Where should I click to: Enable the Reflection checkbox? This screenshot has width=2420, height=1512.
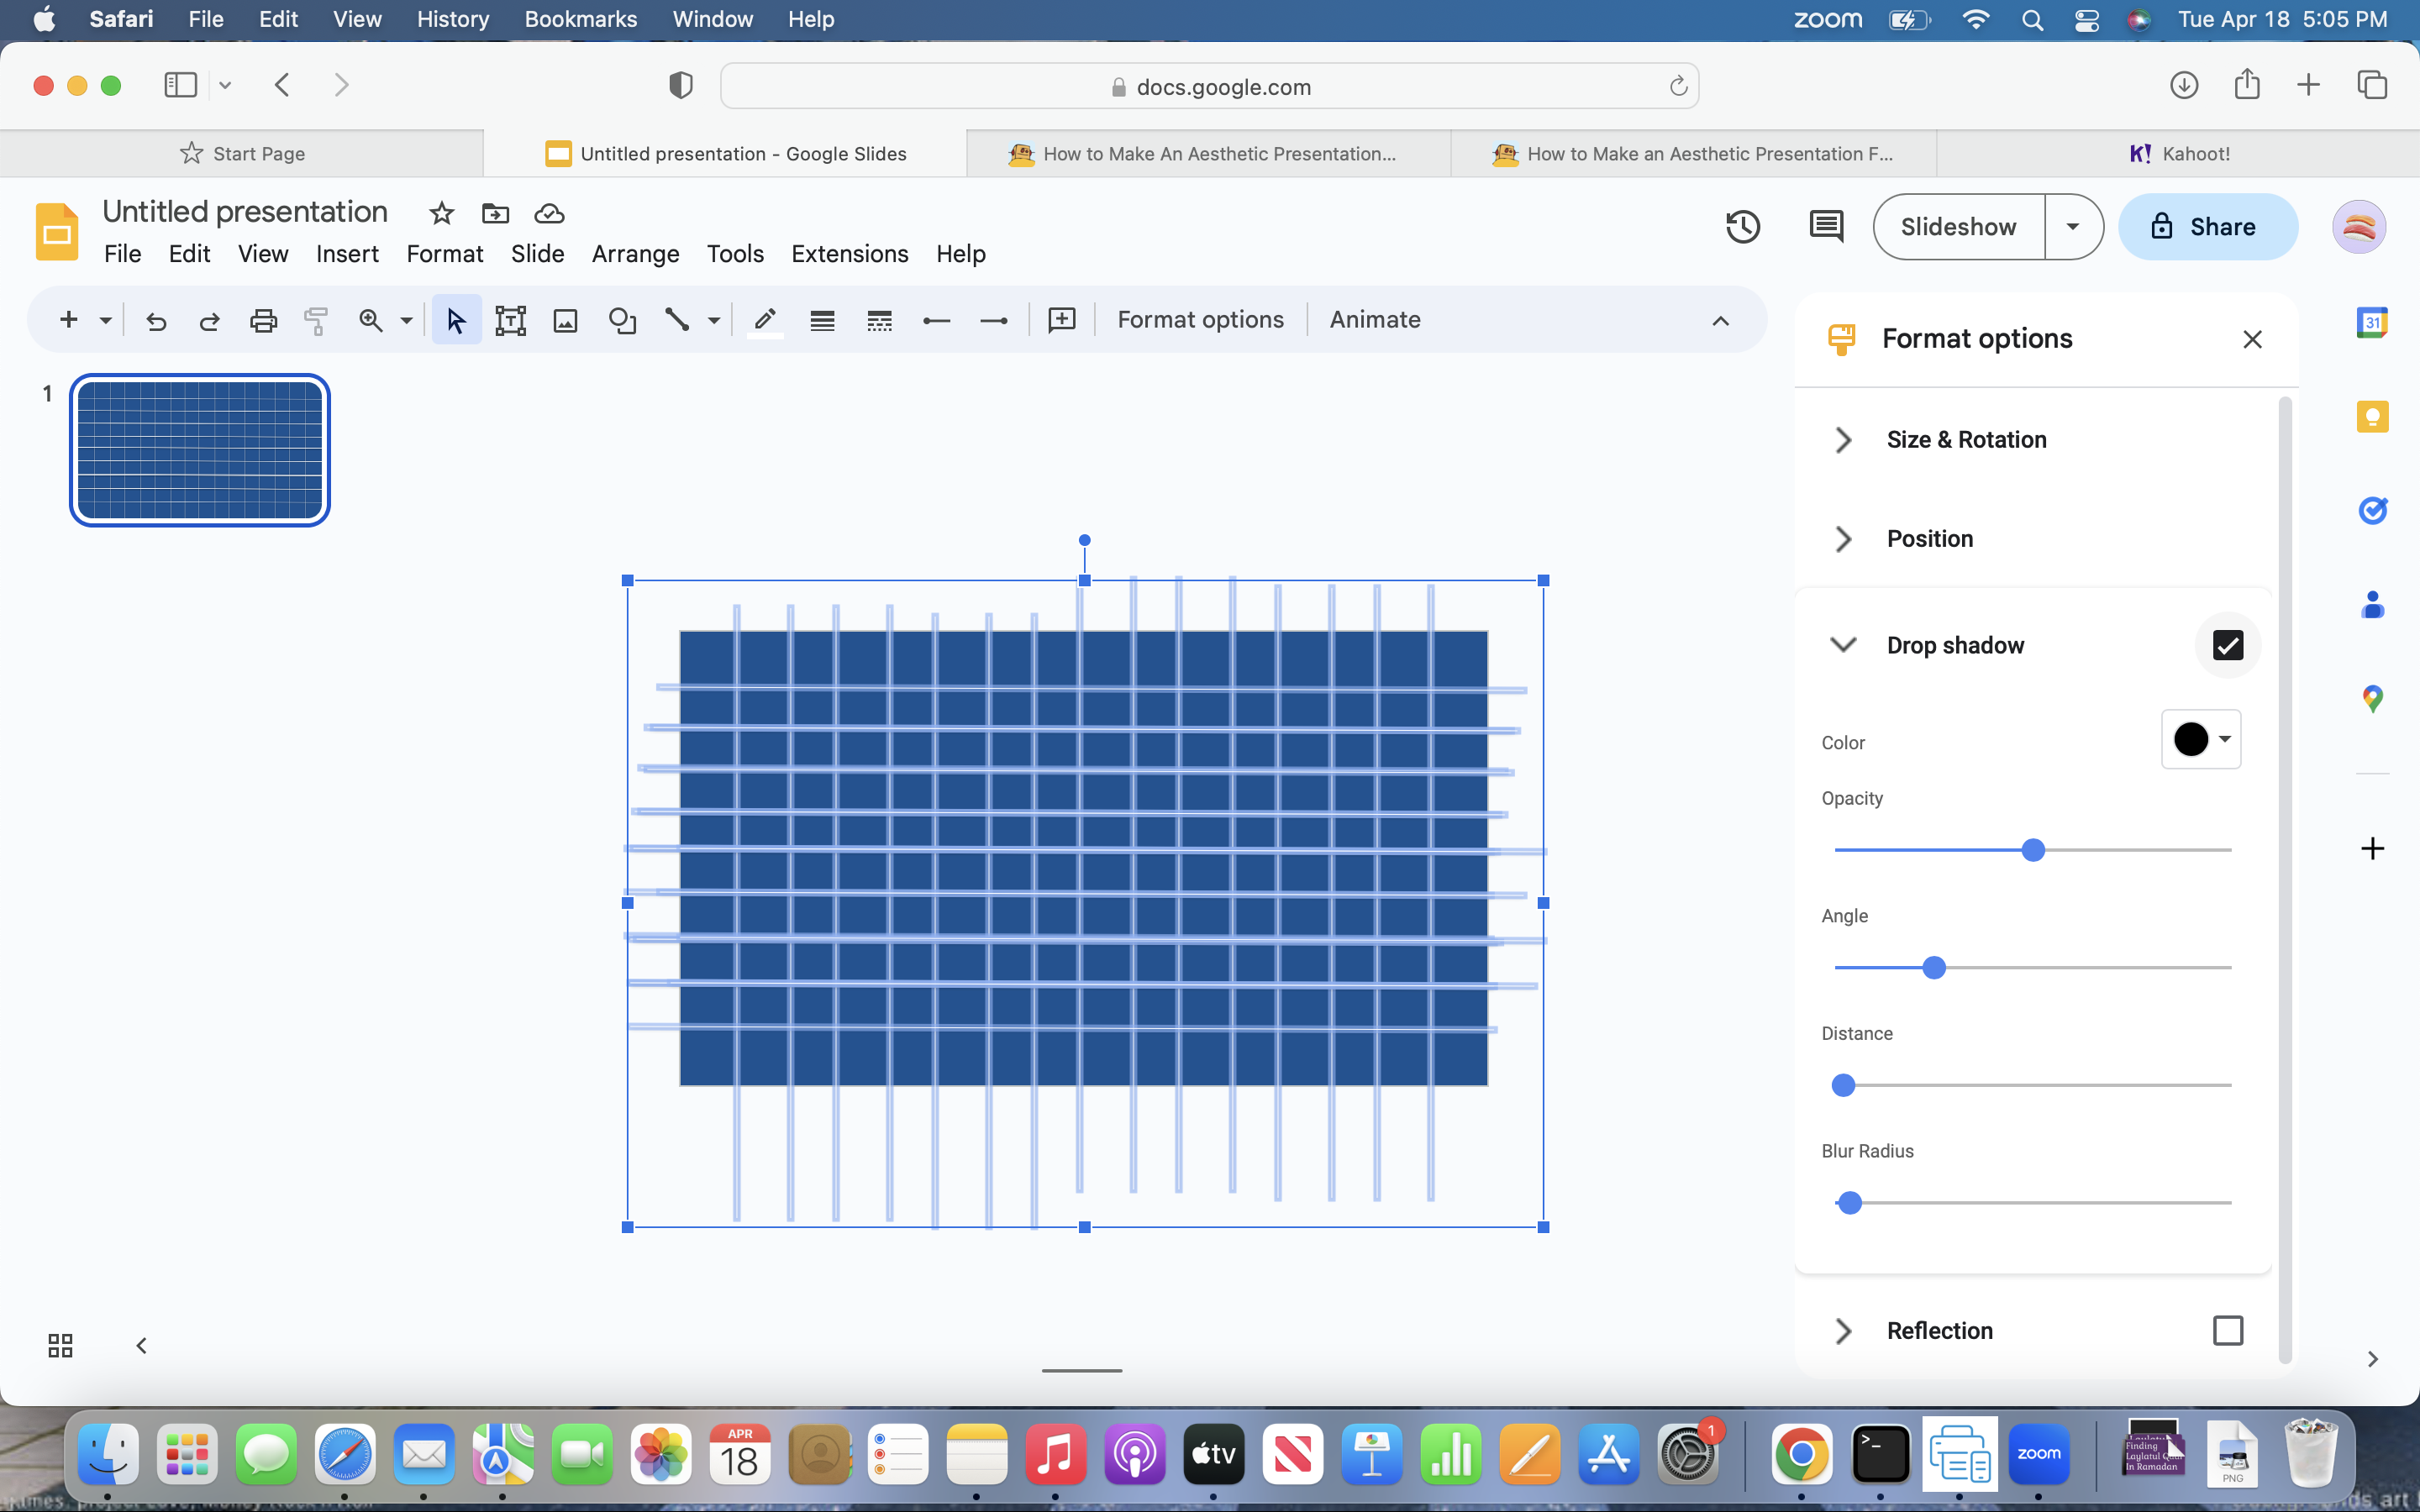point(2227,1329)
